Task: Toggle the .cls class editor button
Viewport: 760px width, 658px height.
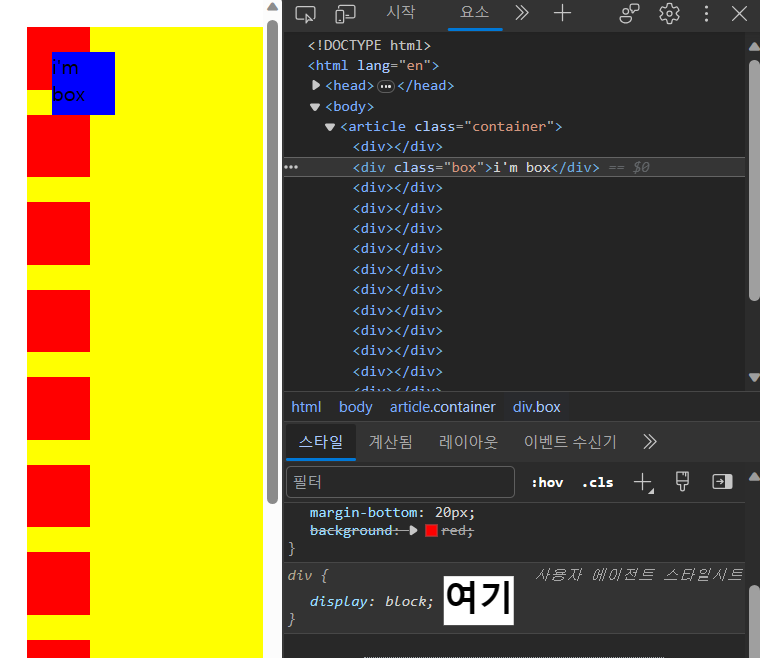Action: point(598,483)
